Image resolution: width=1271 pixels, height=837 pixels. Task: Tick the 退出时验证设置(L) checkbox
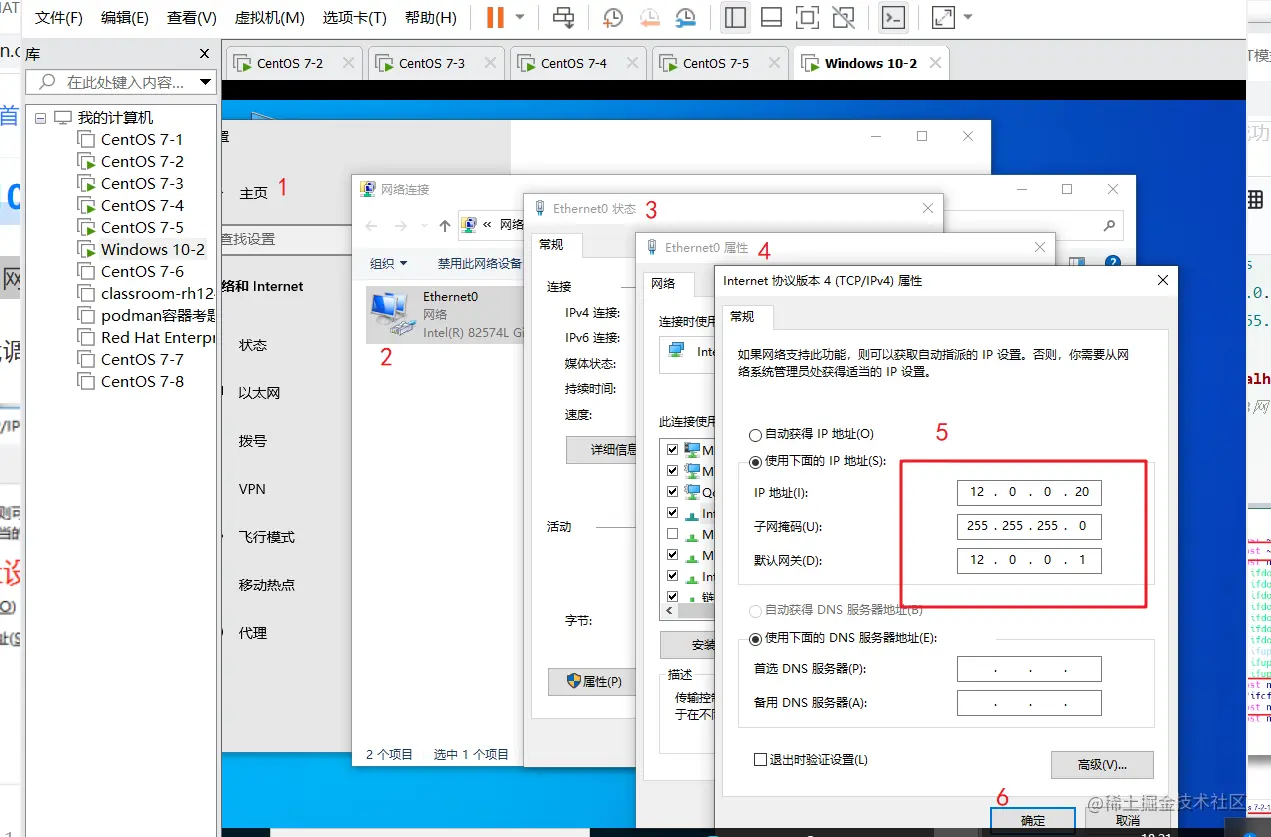(x=760, y=760)
